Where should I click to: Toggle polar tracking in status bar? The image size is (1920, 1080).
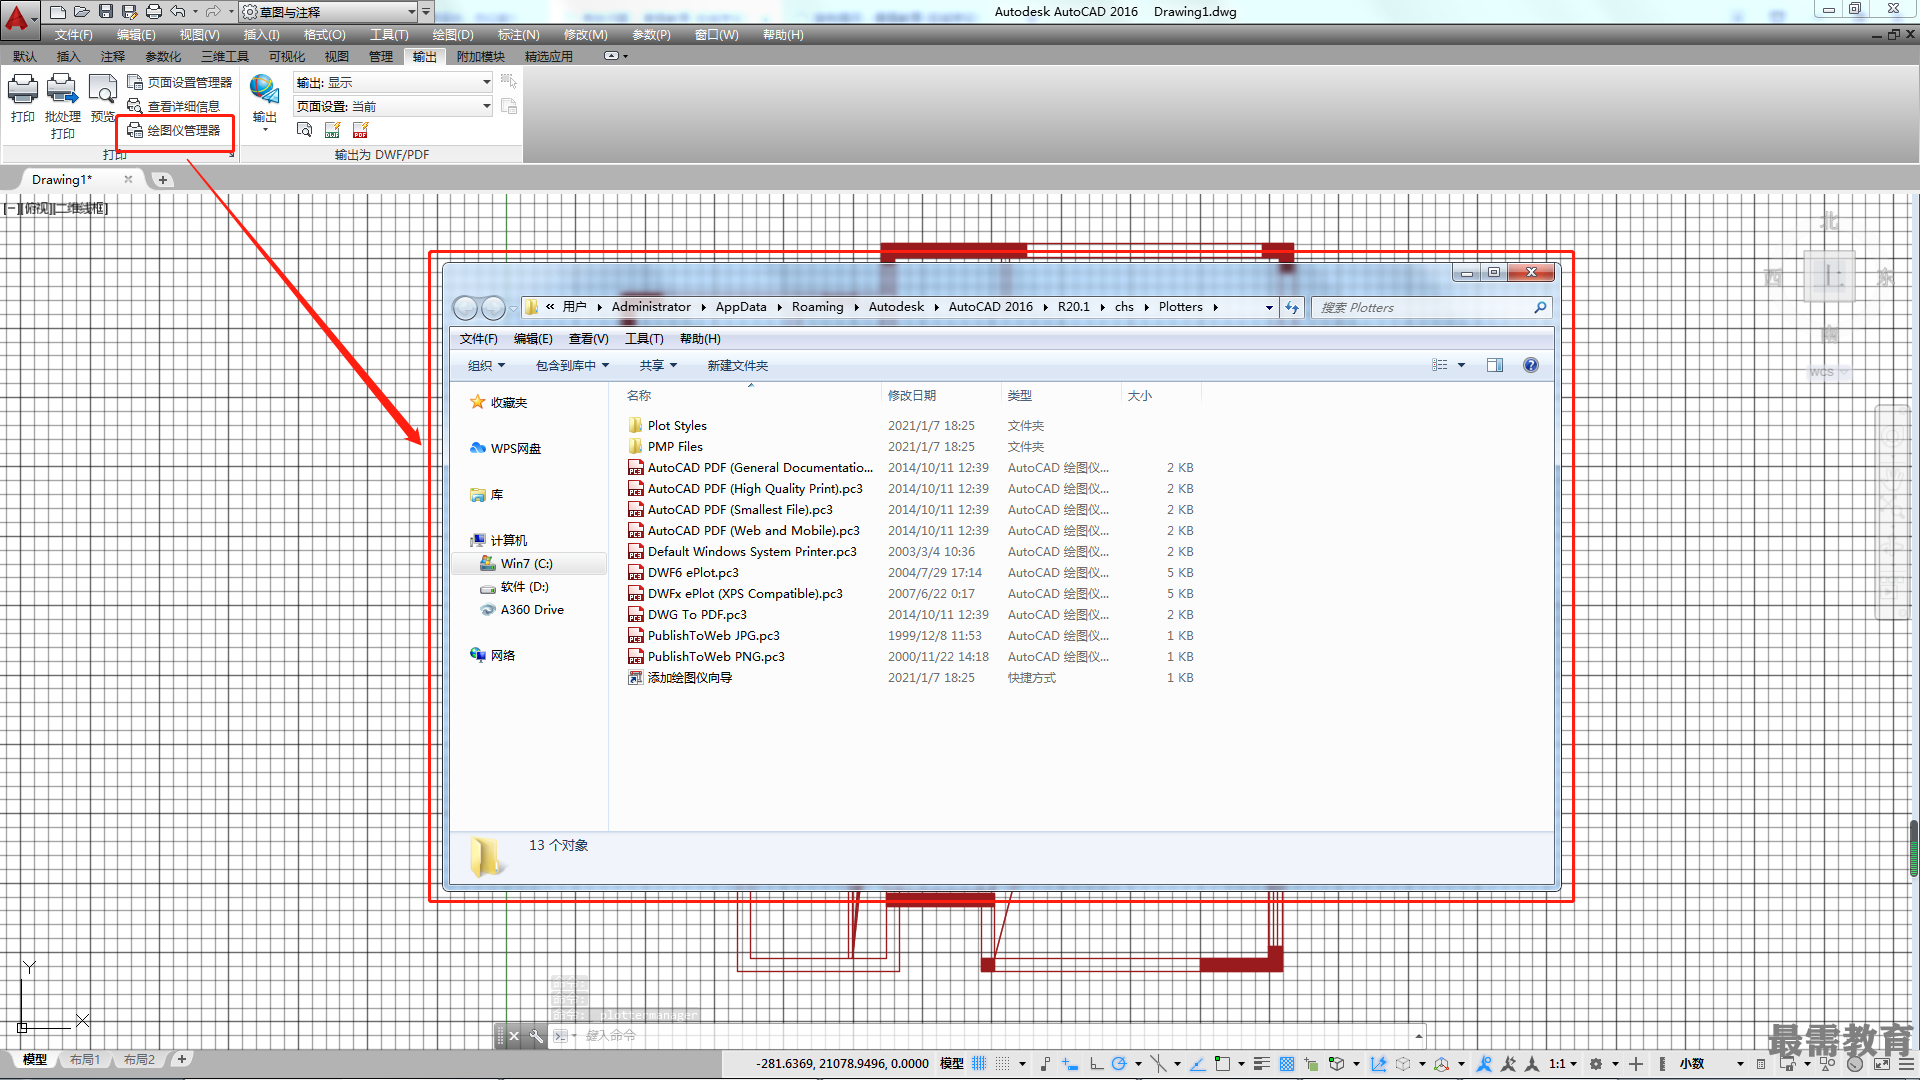point(1119,1064)
